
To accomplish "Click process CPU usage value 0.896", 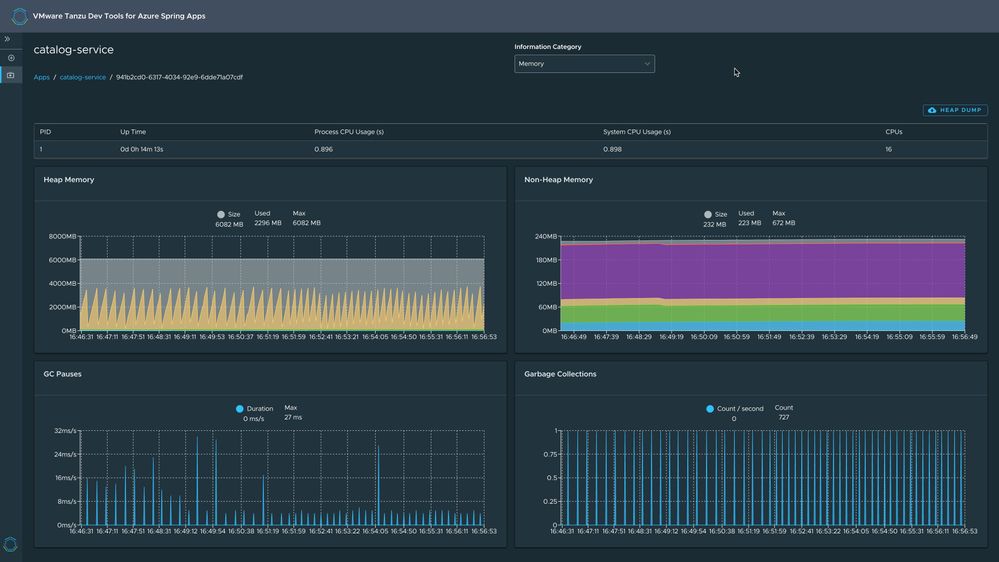I will pyautogui.click(x=323, y=149).
